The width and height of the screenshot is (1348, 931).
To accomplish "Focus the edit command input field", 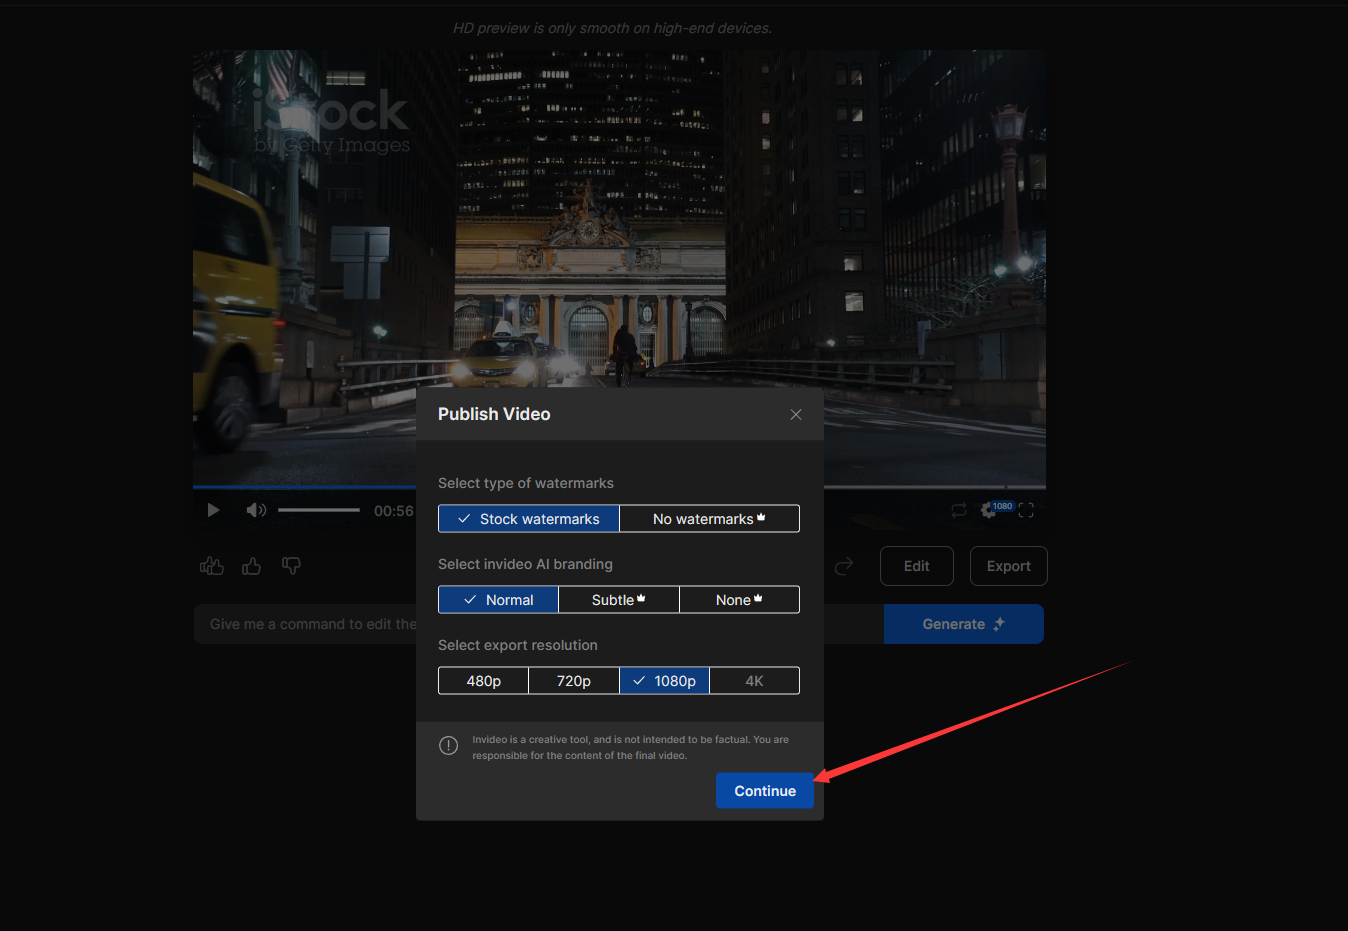I will (539, 624).
